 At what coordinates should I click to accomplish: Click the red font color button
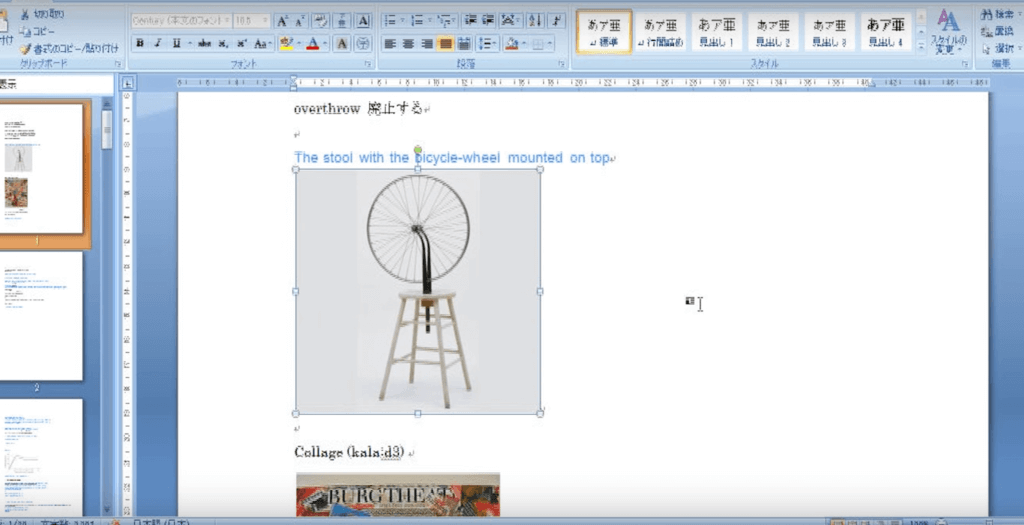click(313, 43)
